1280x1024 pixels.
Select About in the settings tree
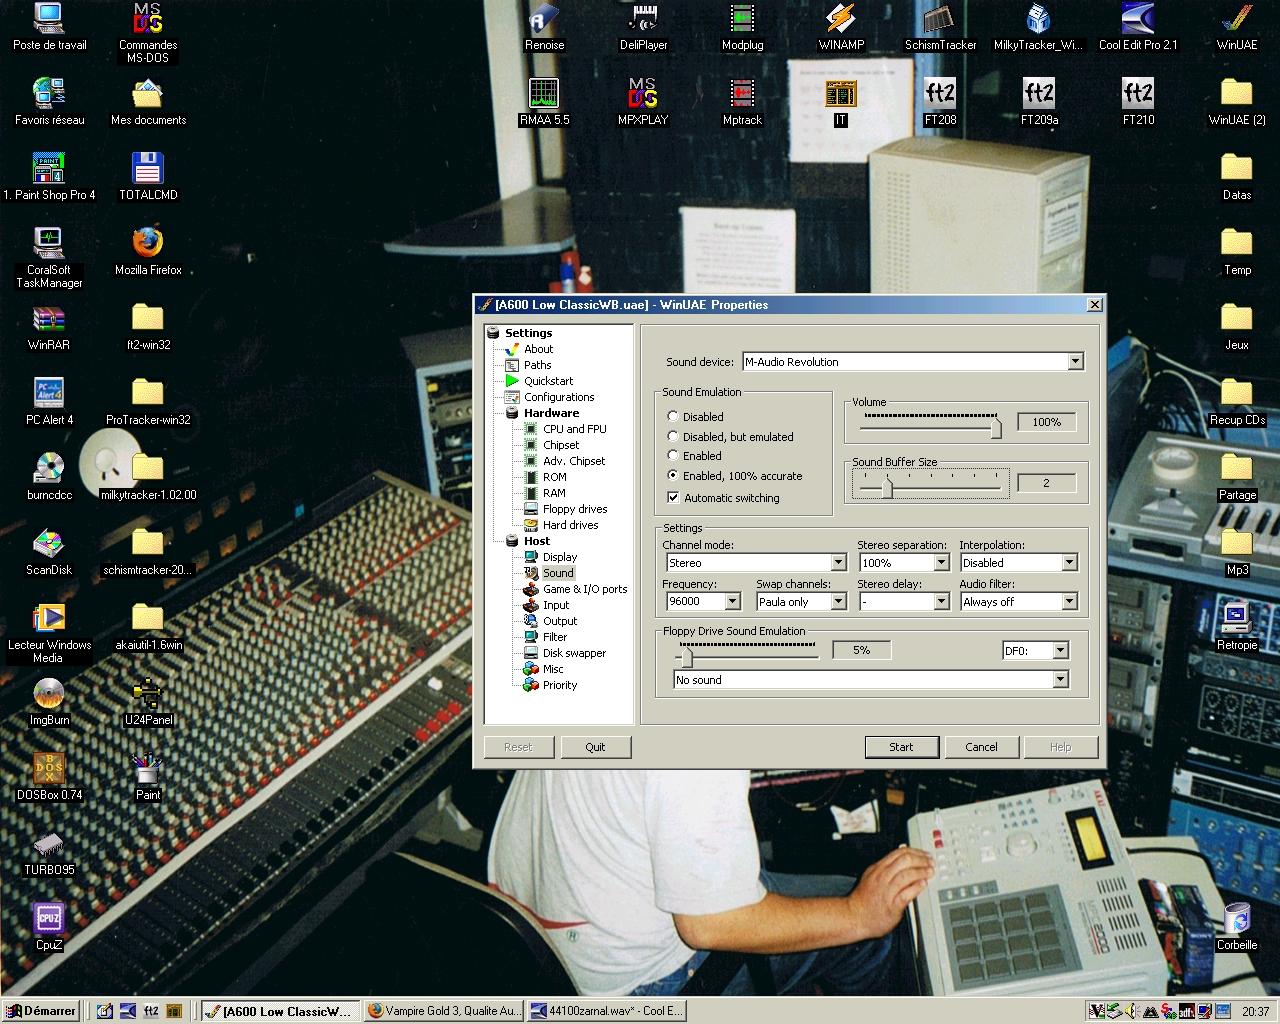pos(538,349)
